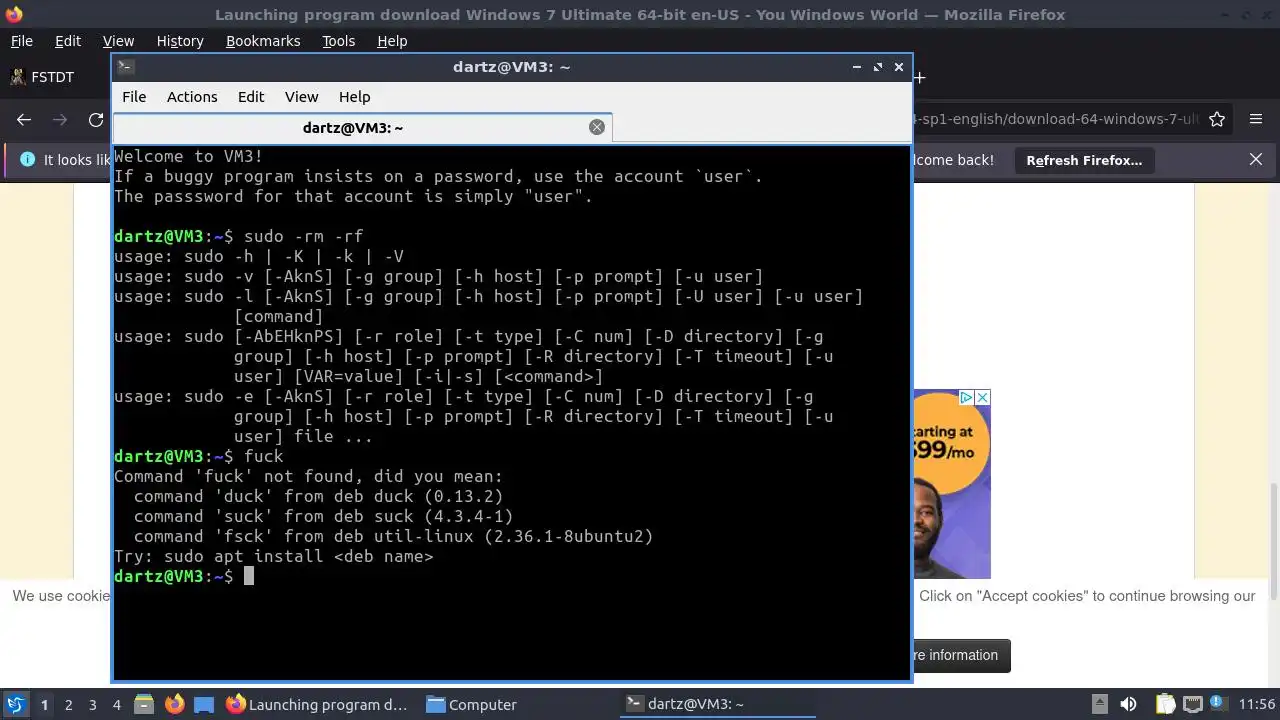Click the volume speaker tray icon
This screenshot has height=720, width=1280.
(x=1128, y=704)
